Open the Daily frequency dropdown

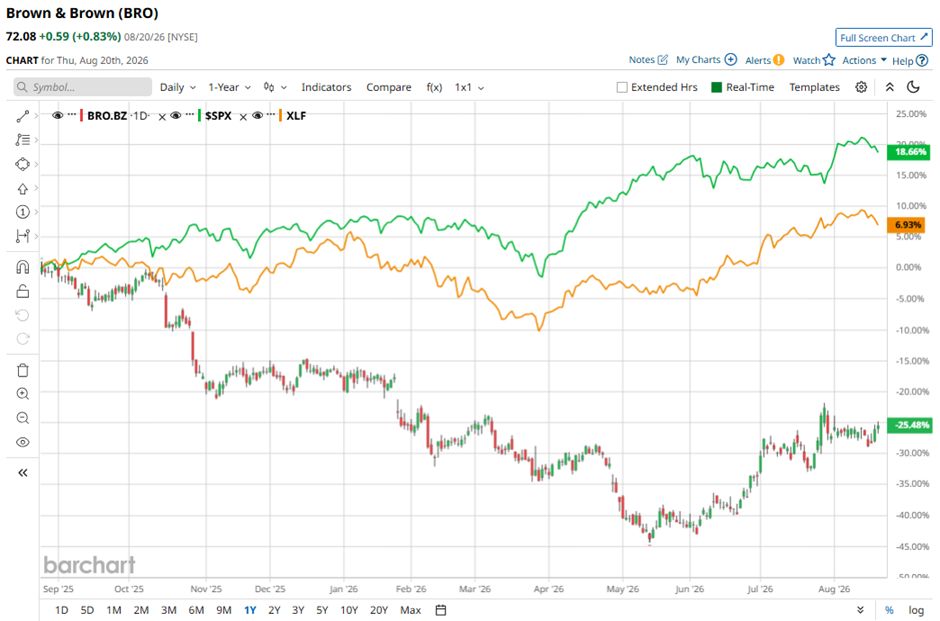pos(177,88)
